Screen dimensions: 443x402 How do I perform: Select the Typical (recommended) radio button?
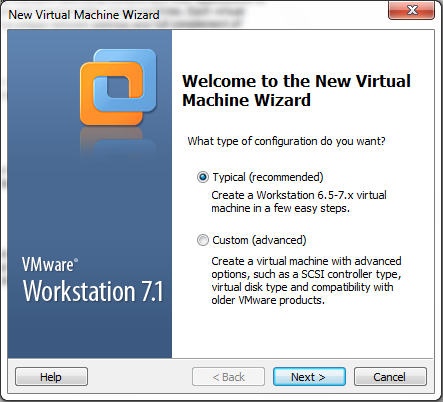click(x=203, y=177)
